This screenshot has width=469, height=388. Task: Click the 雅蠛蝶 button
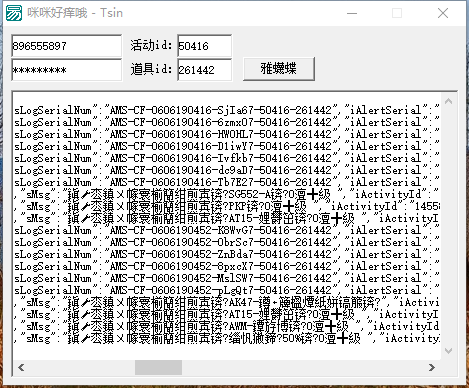[279, 69]
